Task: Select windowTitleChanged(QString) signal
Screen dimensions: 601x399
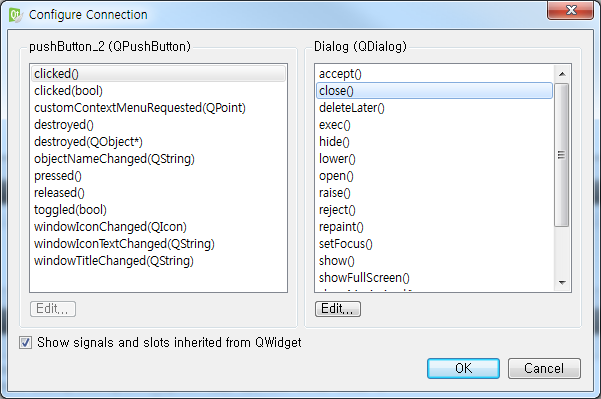Action: click(114, 261)
